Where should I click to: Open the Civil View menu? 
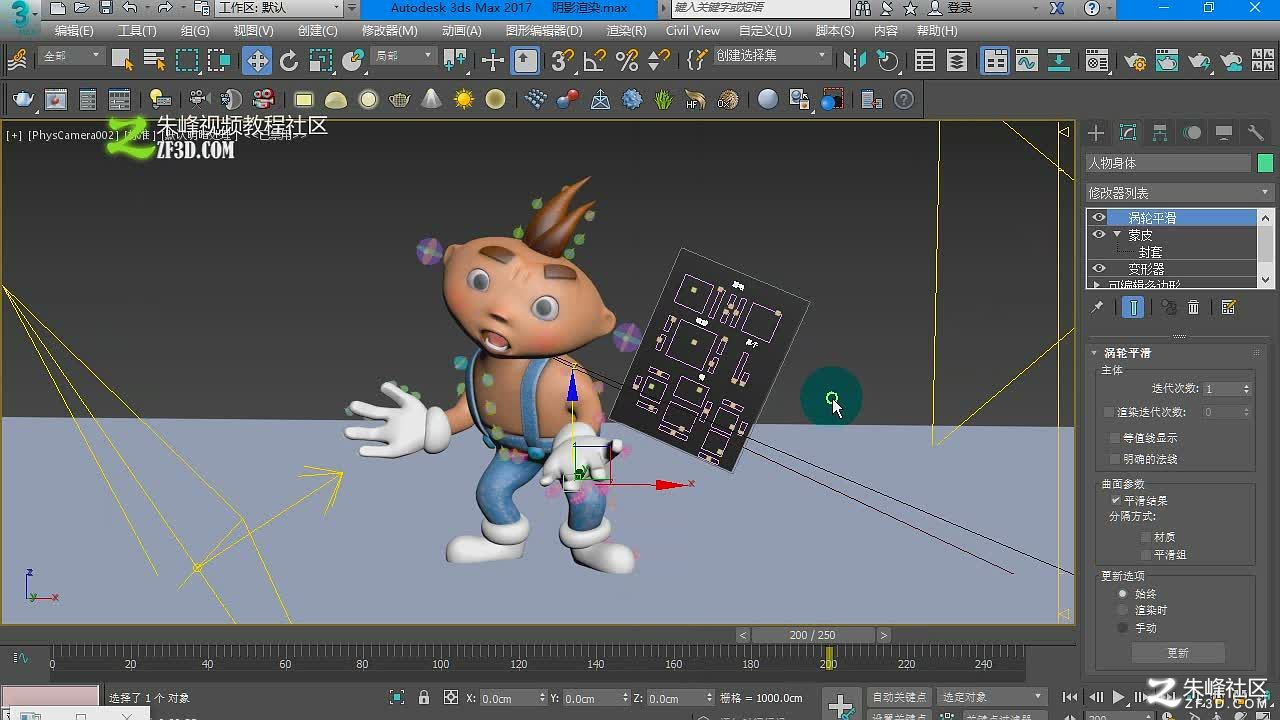(x=692, y=31)
